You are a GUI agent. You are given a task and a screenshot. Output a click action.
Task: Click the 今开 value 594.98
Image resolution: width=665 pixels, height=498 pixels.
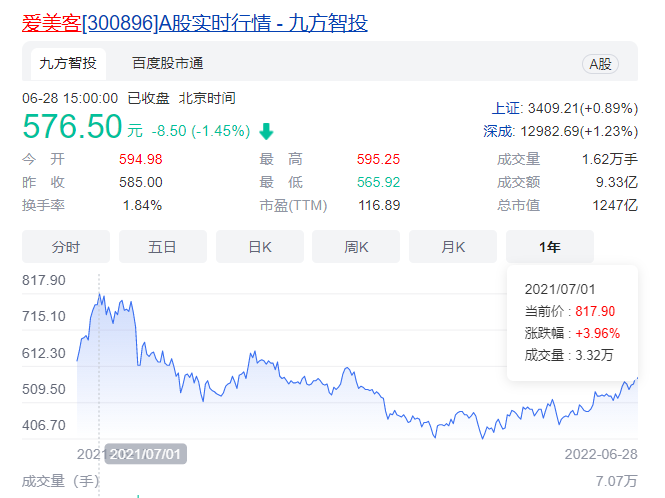point(141,159)
